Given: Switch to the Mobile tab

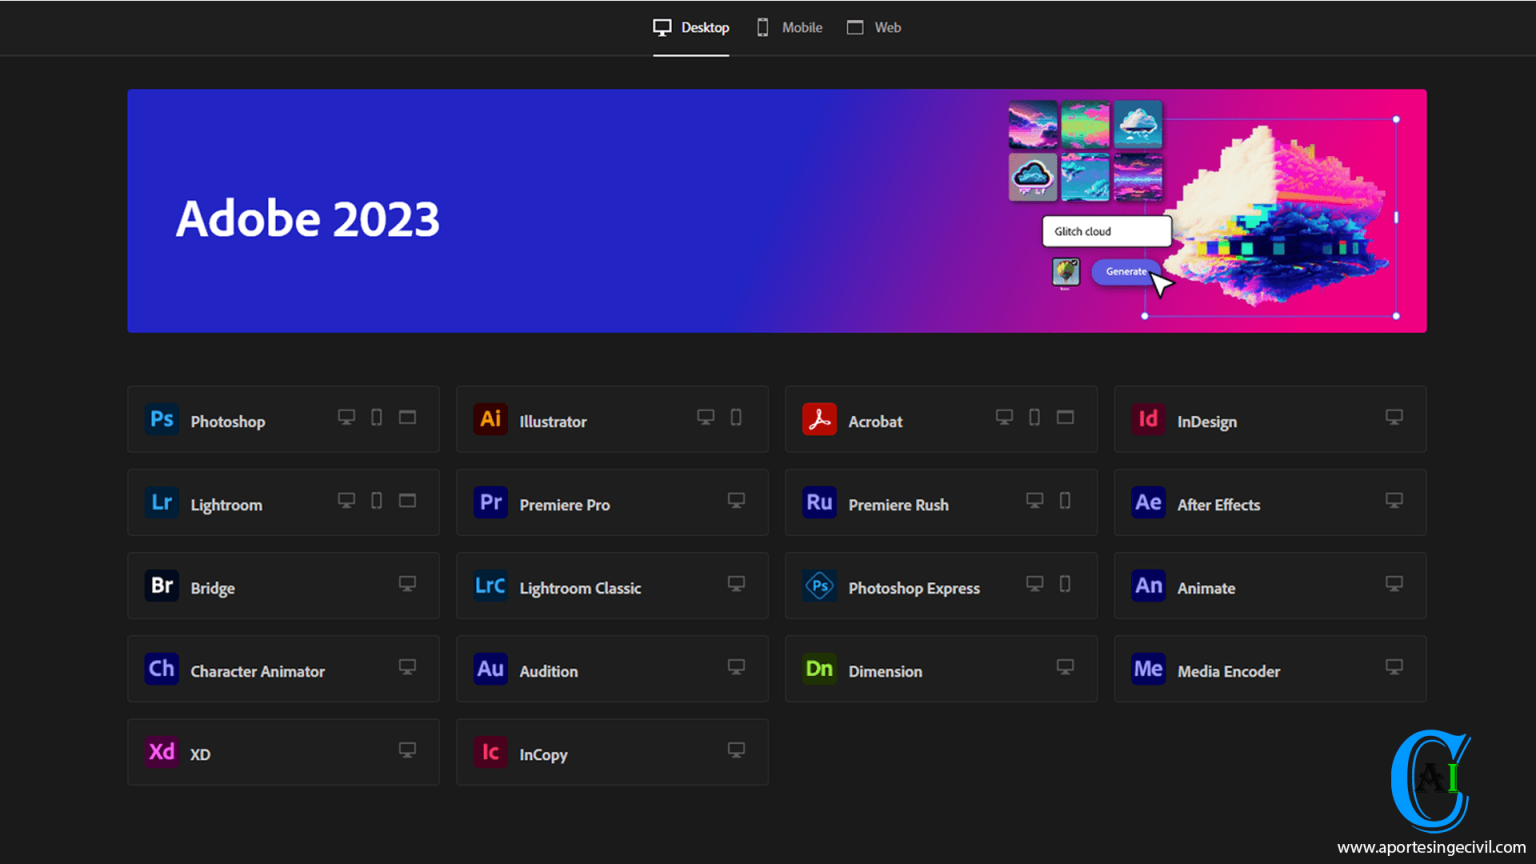Looking at the screenshot, I should point(789,27).
